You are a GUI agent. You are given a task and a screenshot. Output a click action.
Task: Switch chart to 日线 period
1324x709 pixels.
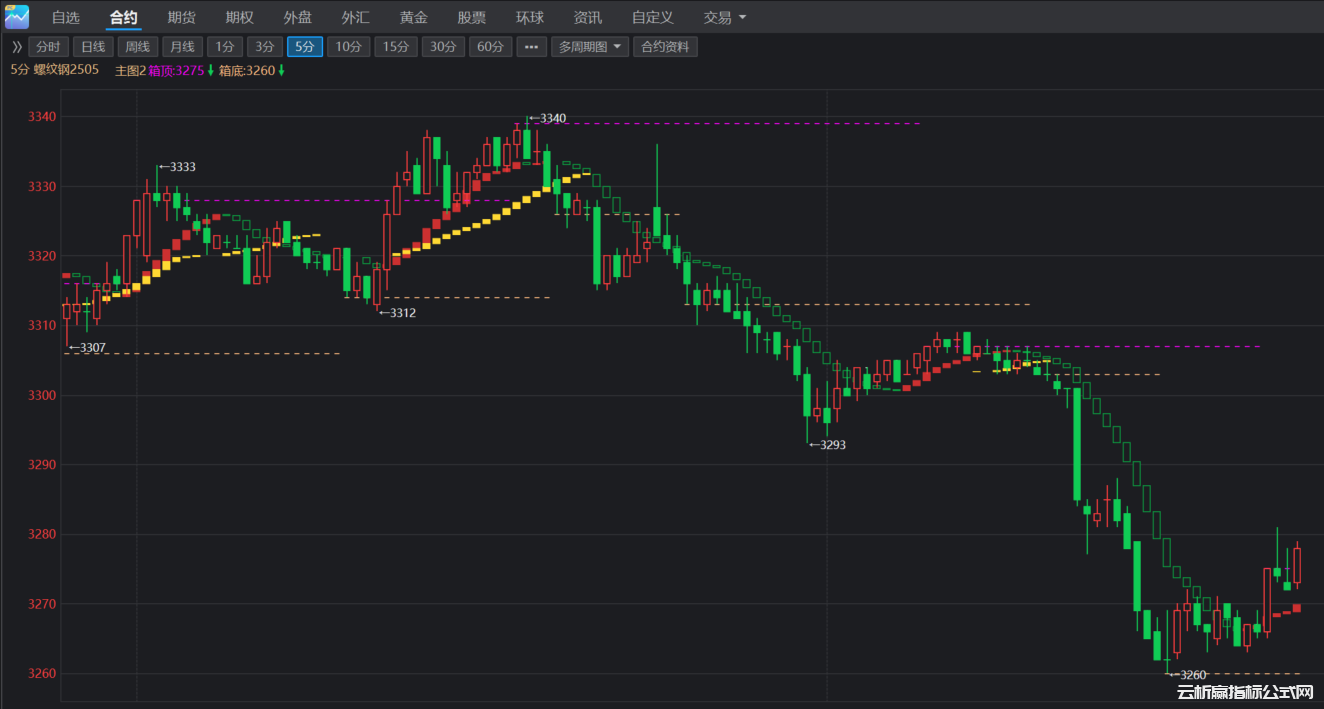93,47
